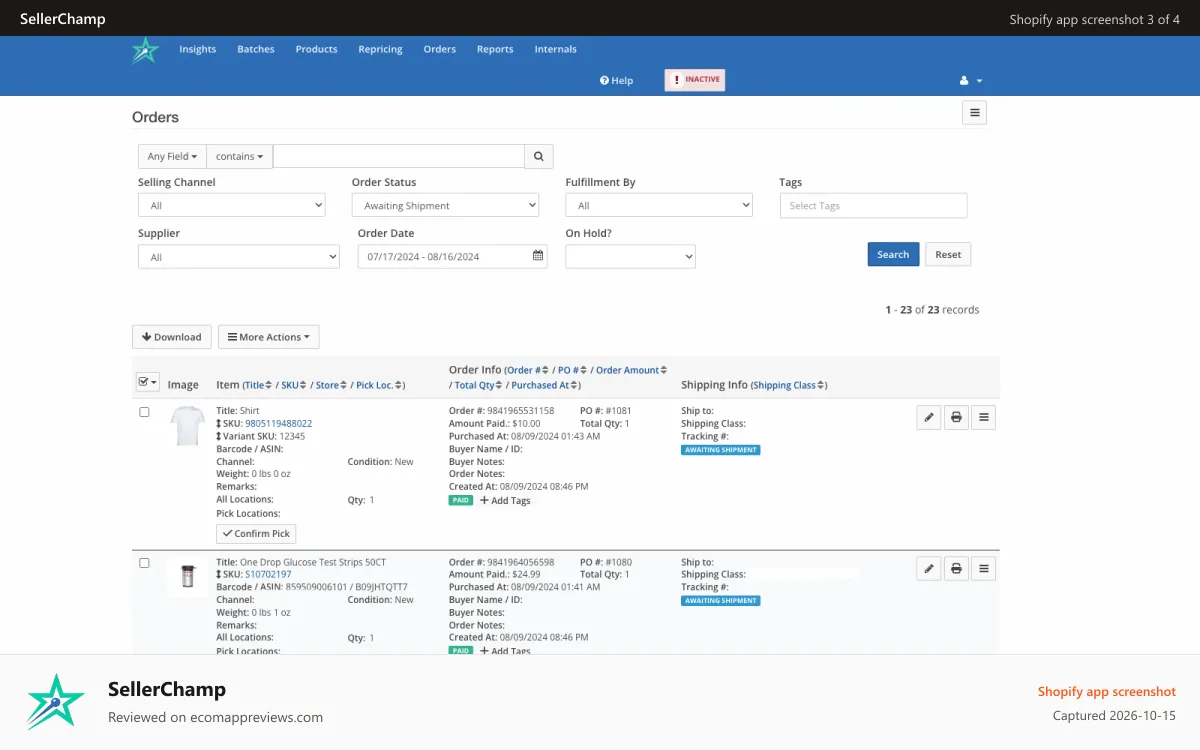1200x750 pixels.
Task: Click AWAITING SHIPMENT badge on Shirt order
Action: point(721,450)
